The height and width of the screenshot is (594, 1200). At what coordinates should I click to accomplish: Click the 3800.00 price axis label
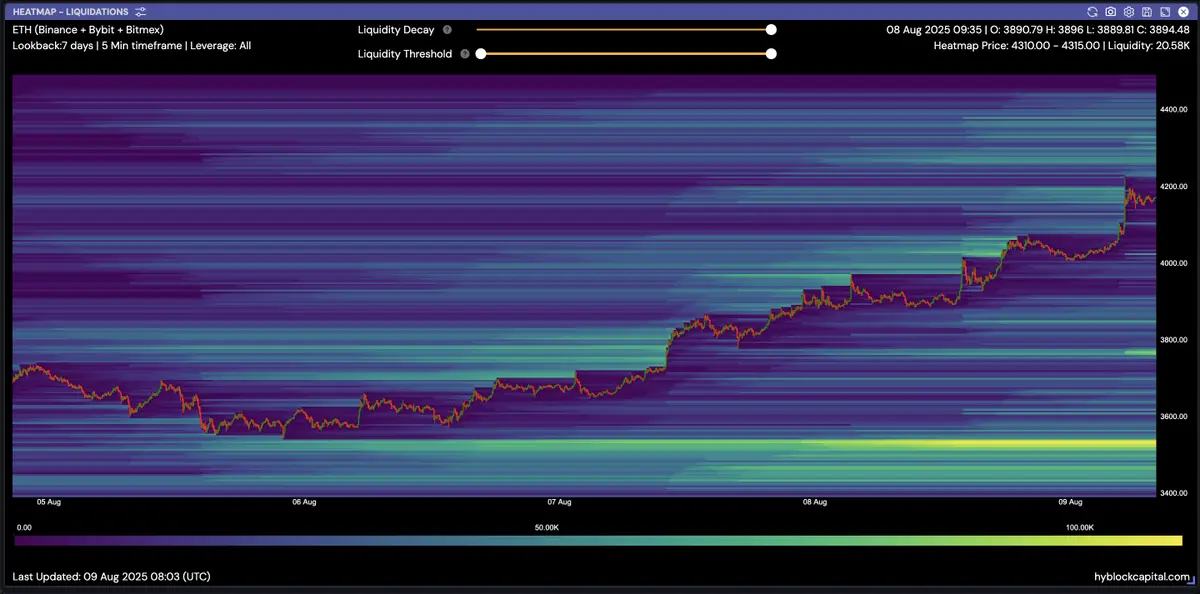click(x=1174, y=340)
